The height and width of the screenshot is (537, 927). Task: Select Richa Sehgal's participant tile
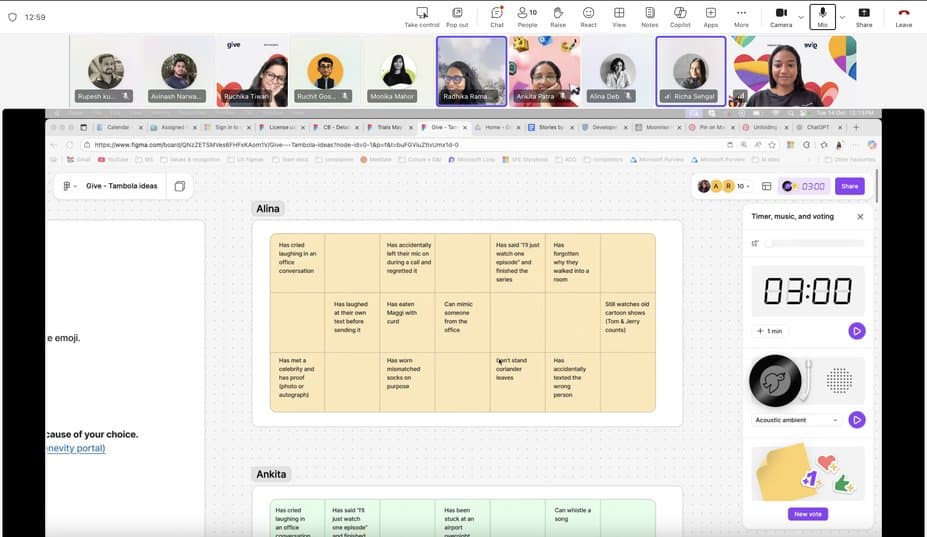[x=691, y=71]
